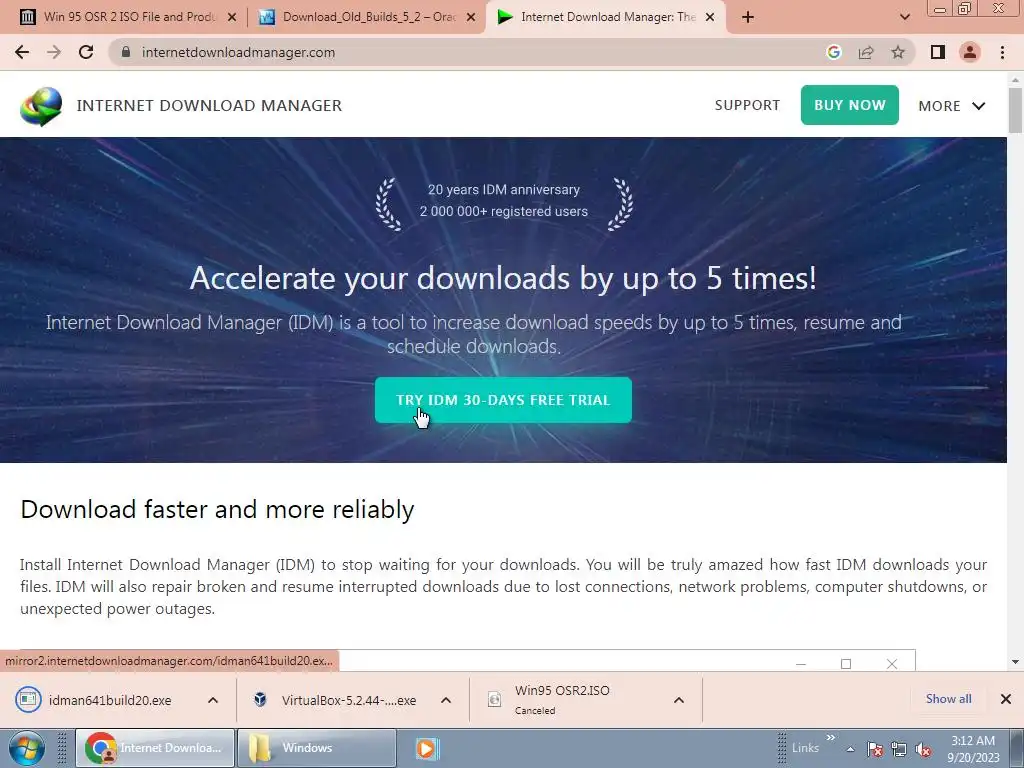Click Chrome taskbar button Internet Download
The height and width of the screenshot is (768, 1024).
tap(155, 748)
